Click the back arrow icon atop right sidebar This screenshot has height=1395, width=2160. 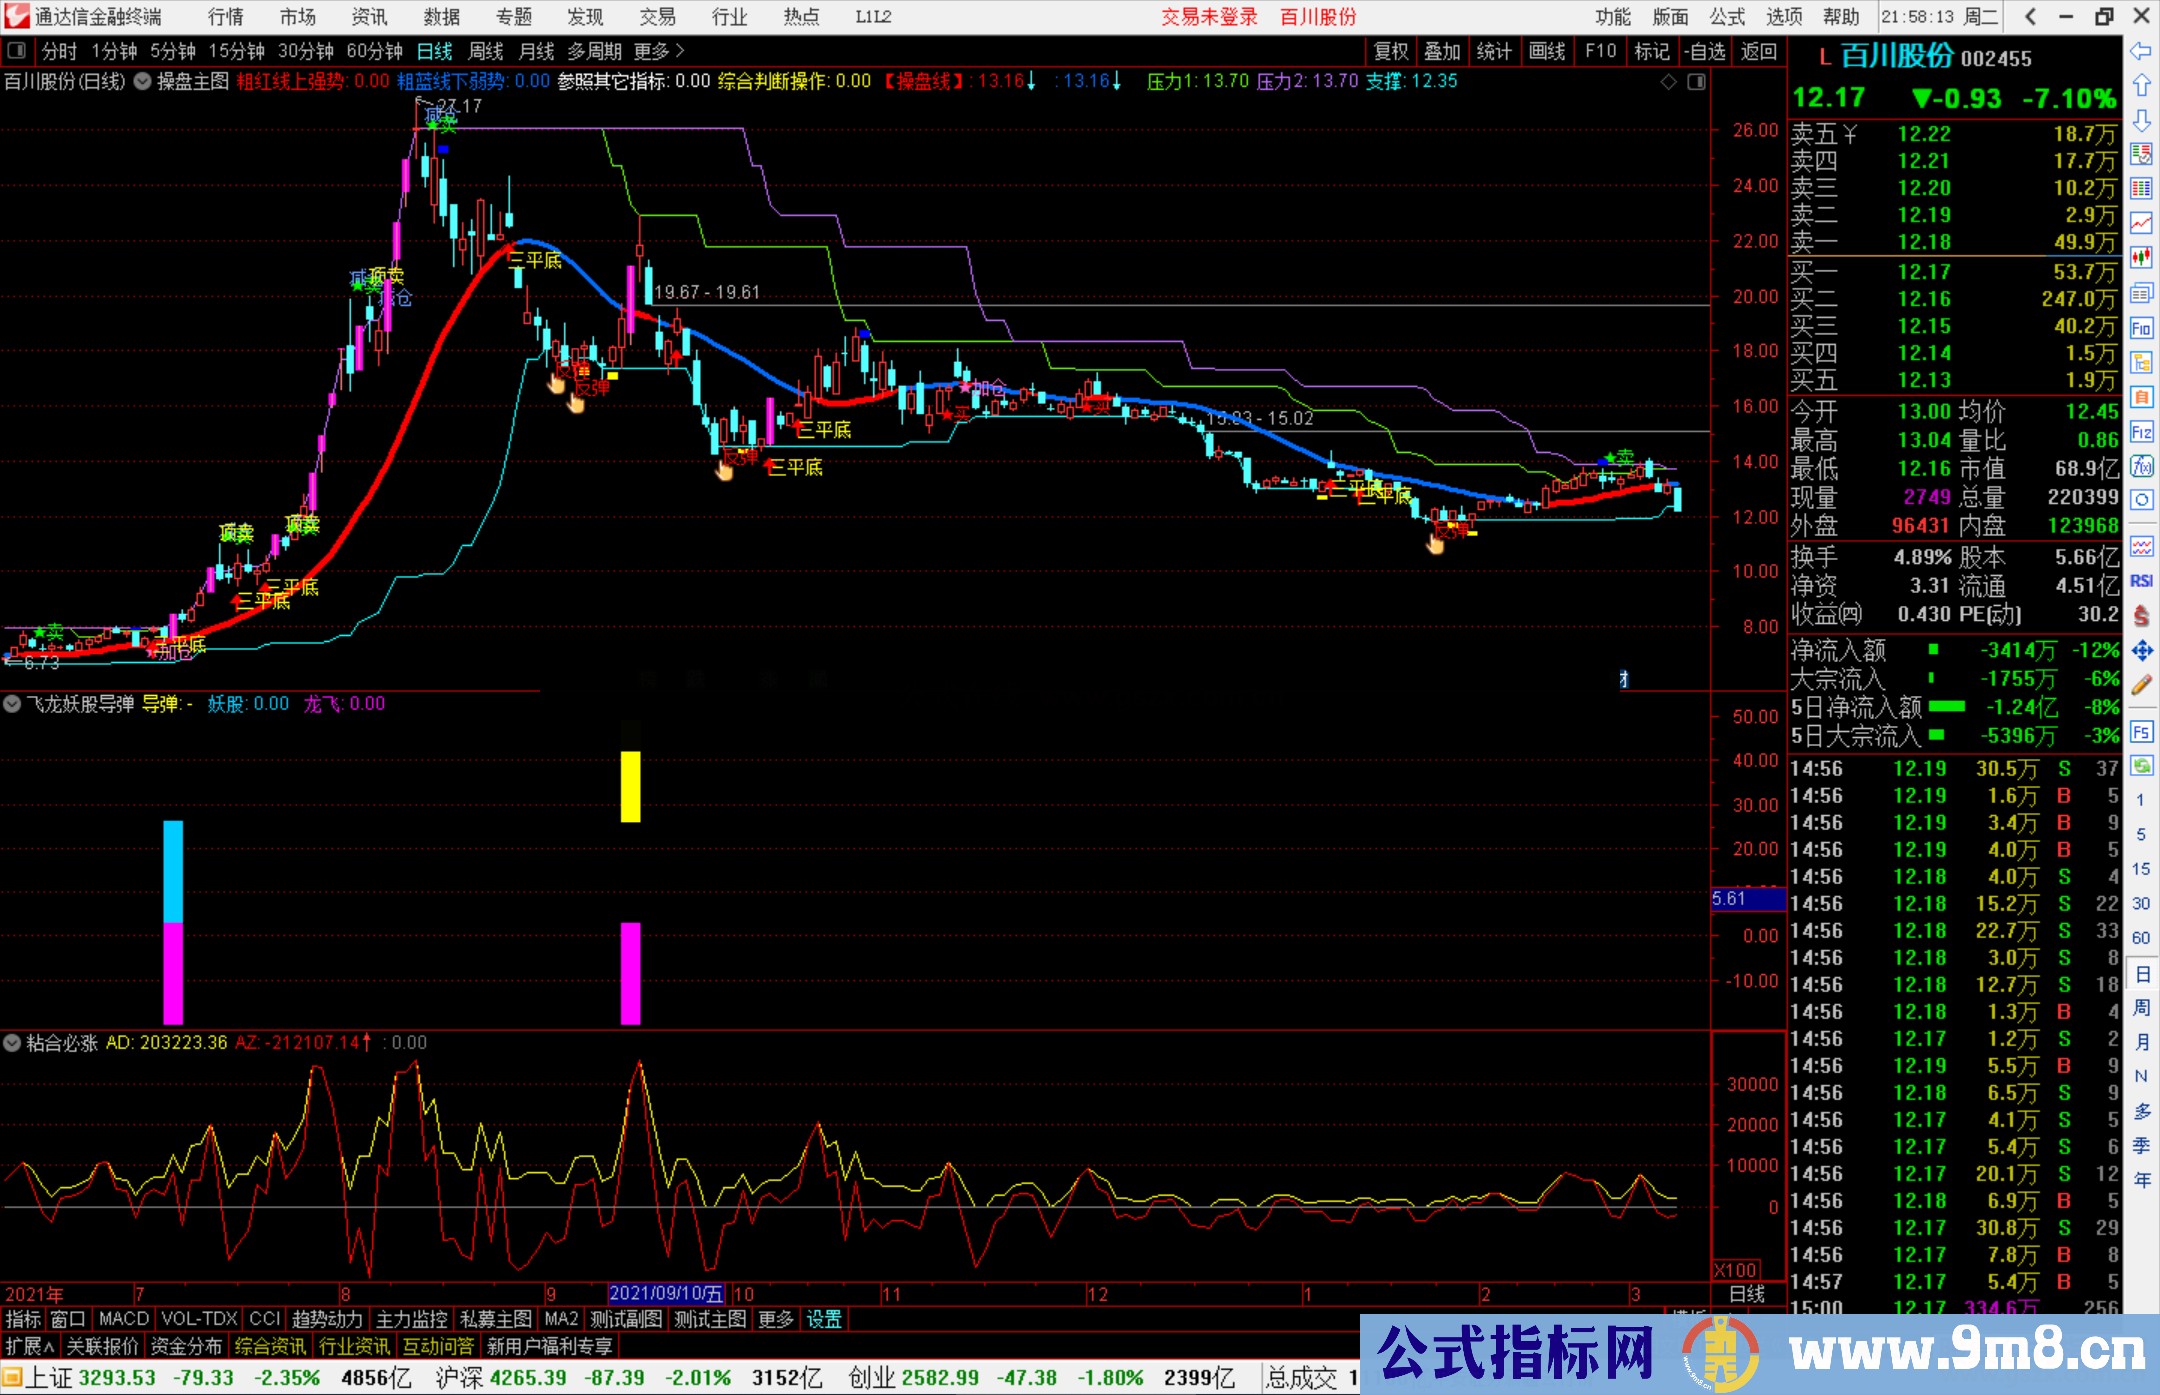pos(2141,52)
